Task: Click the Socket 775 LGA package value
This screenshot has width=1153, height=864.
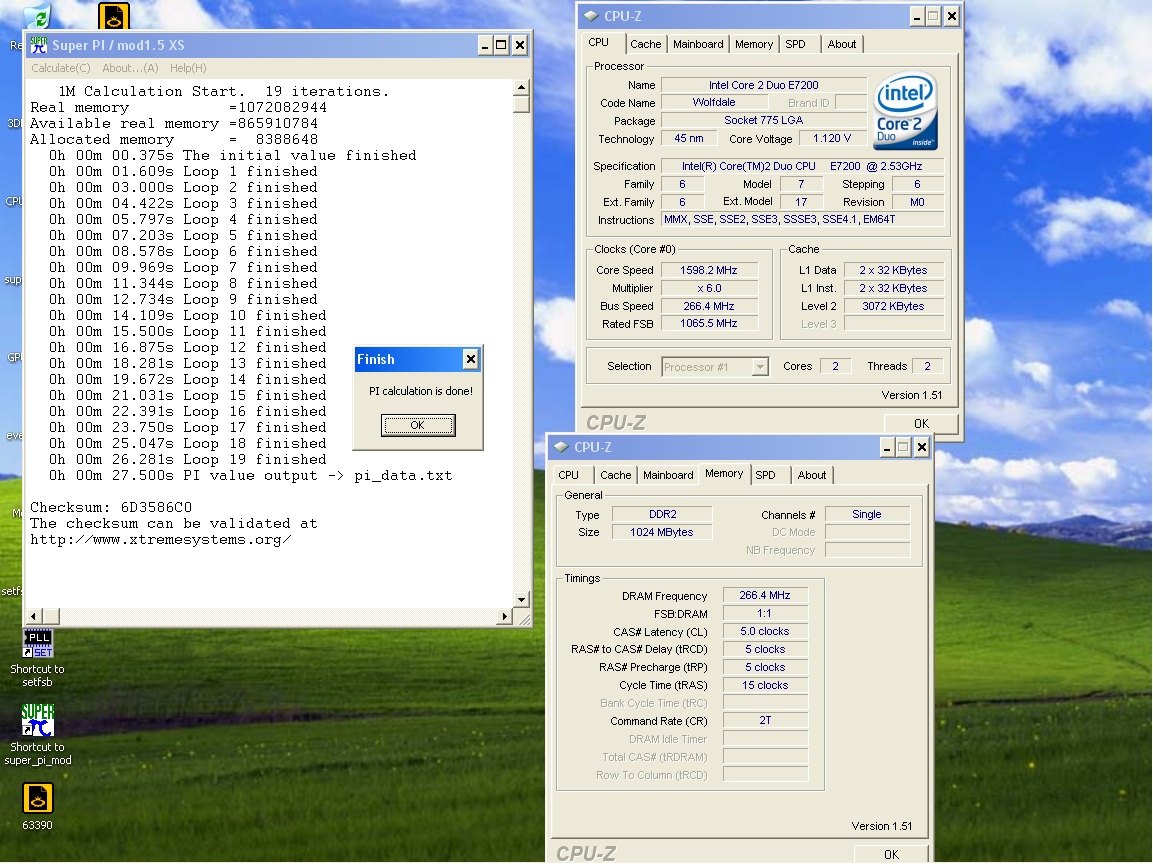Action: coord(763,120)
